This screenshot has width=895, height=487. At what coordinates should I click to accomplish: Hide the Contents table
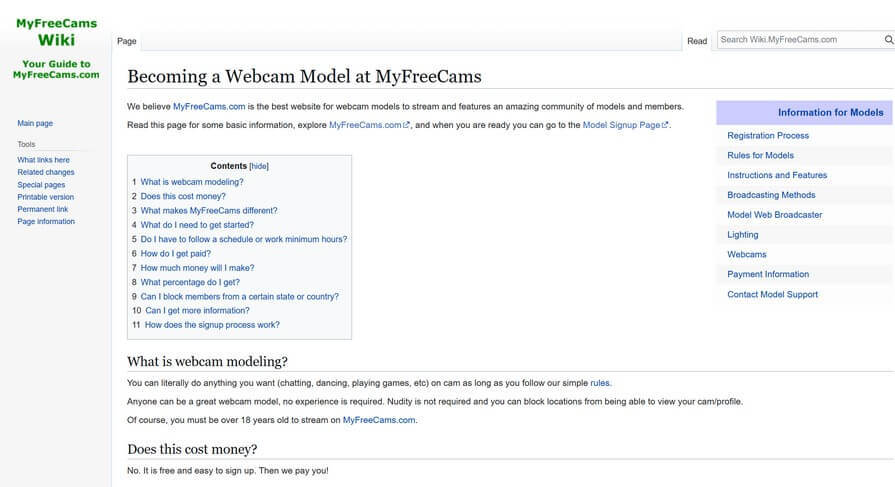[x=259, y=166]
